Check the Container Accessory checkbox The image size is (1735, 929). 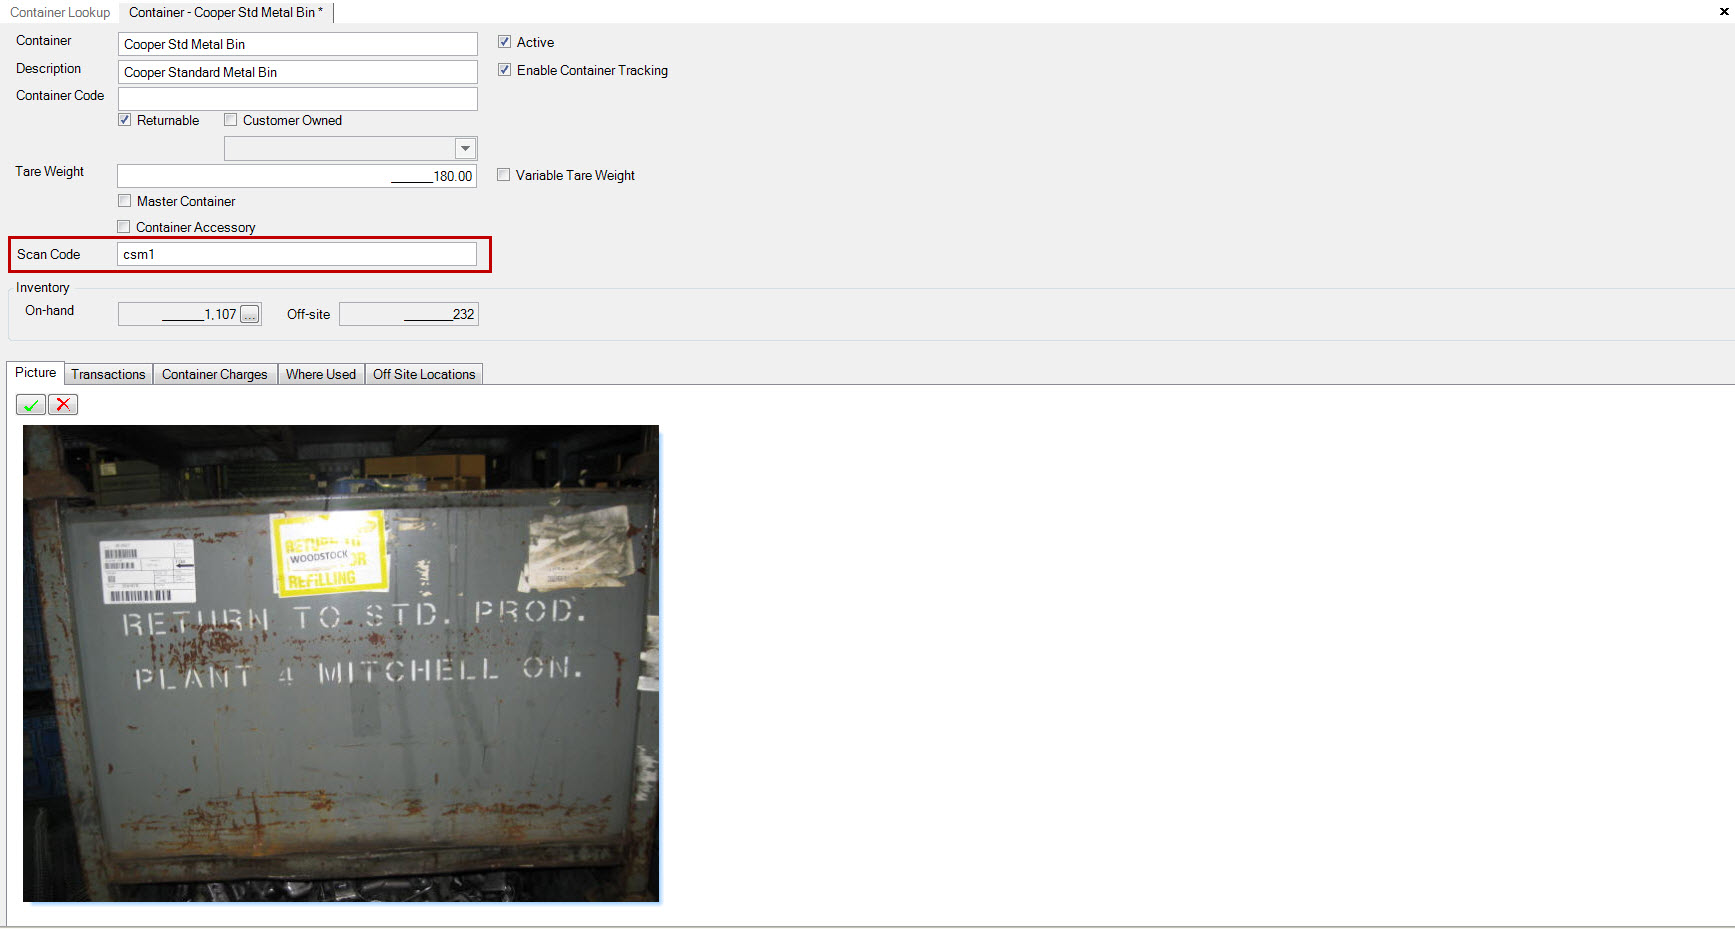124,227
